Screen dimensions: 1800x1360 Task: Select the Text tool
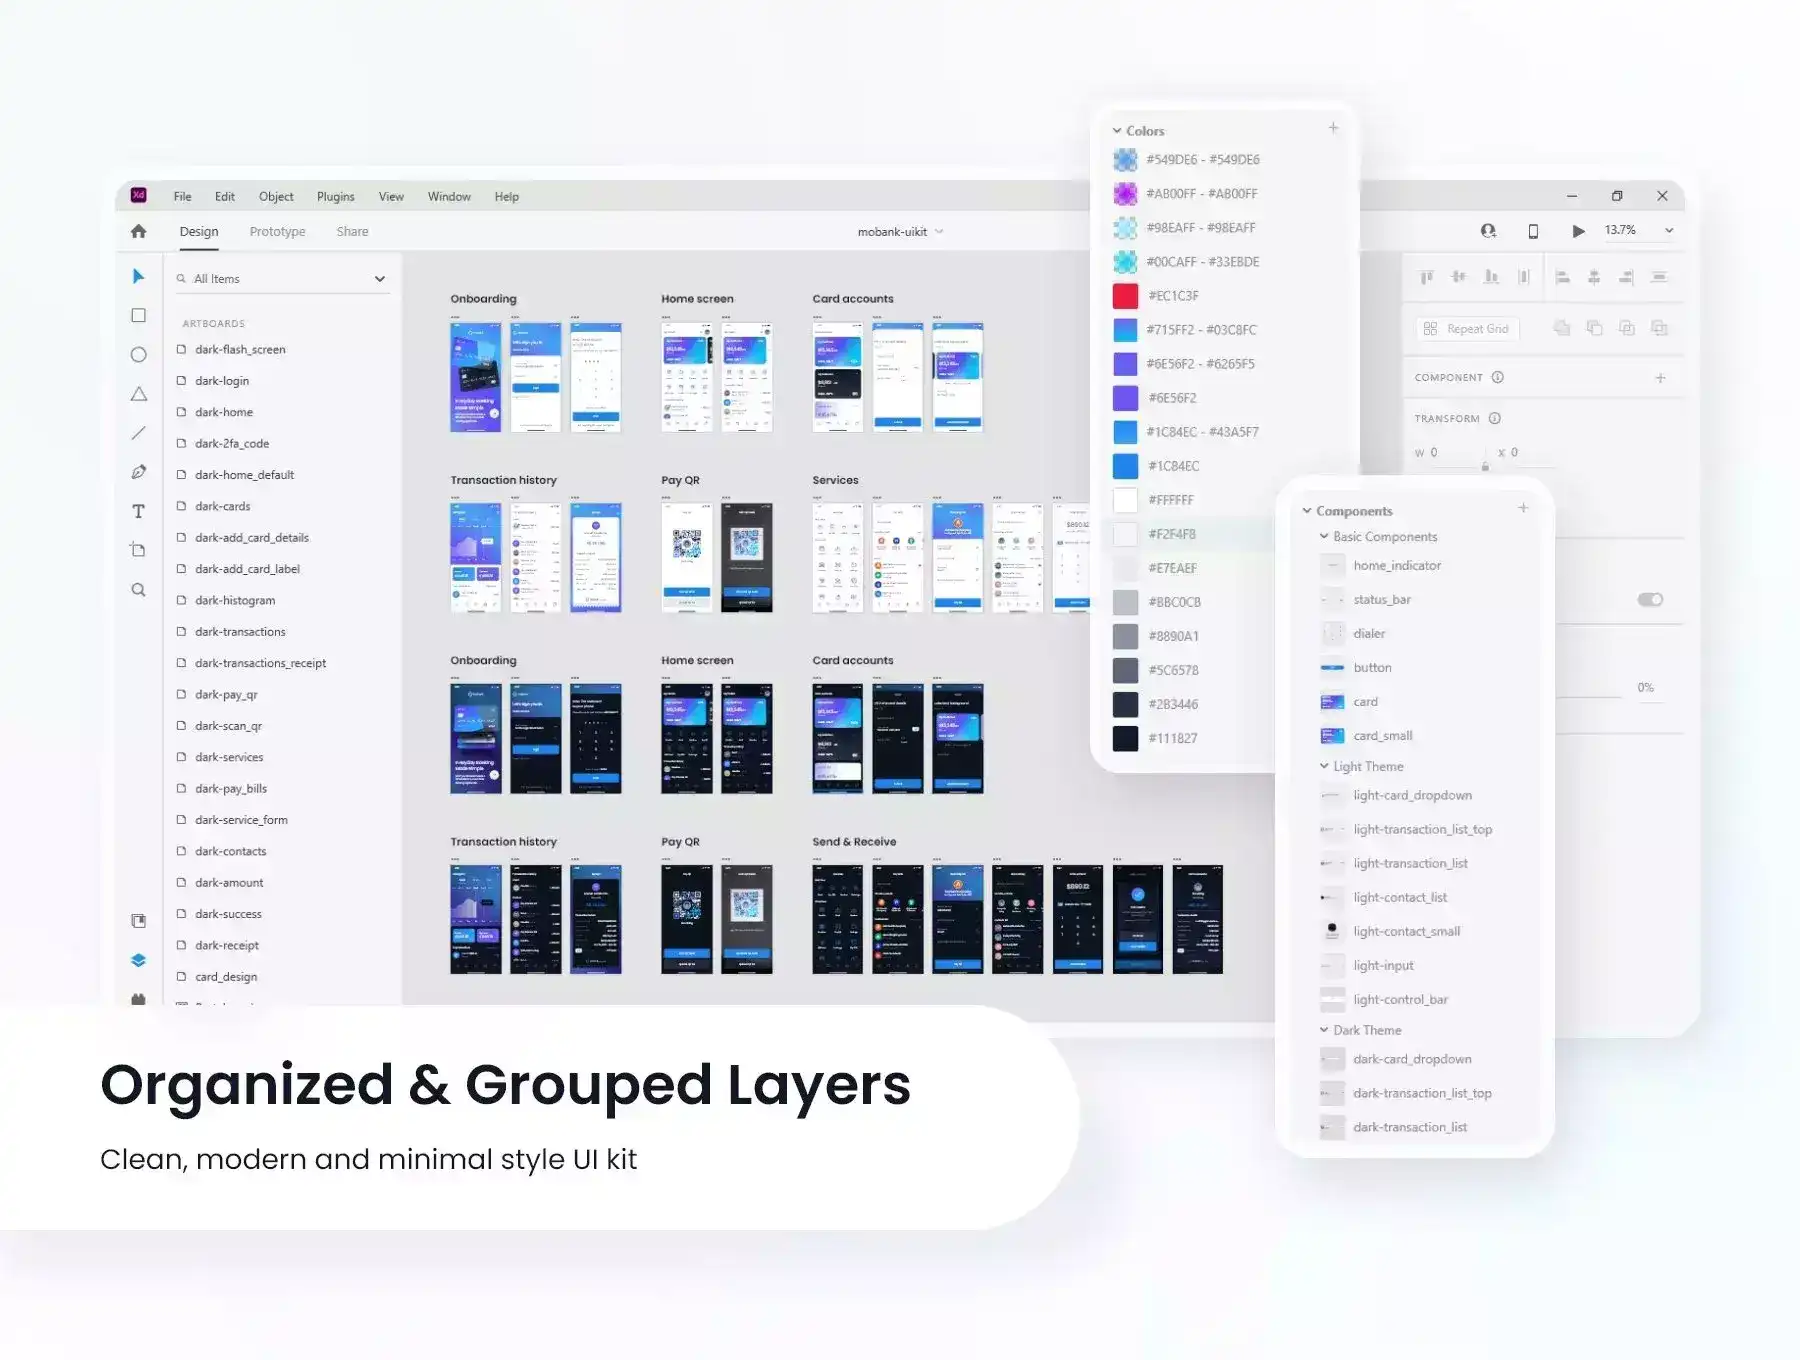click(139, 512)
